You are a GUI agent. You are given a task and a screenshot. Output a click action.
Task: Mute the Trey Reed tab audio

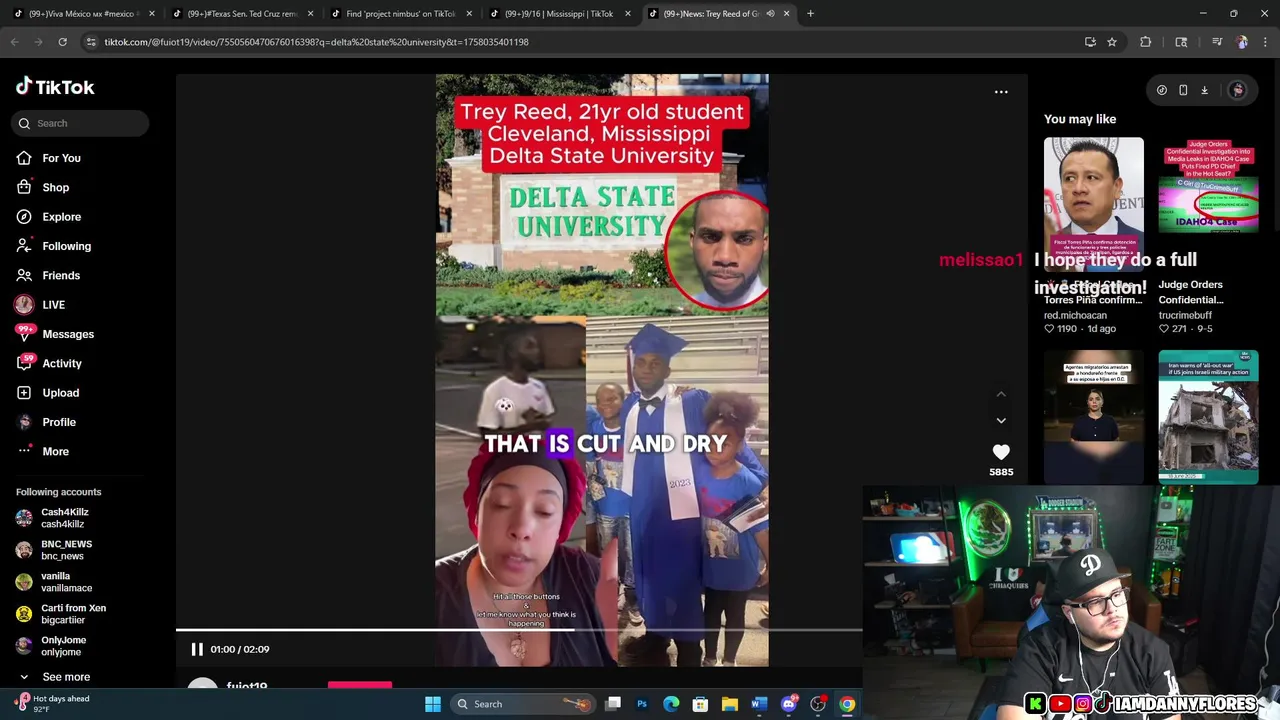(x=770, y=14)
